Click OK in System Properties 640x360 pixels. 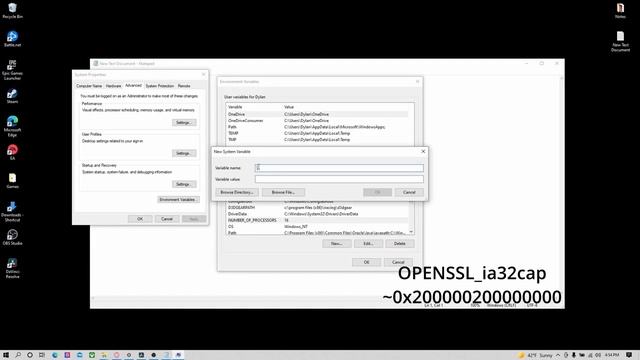click(x=140, y=219)
